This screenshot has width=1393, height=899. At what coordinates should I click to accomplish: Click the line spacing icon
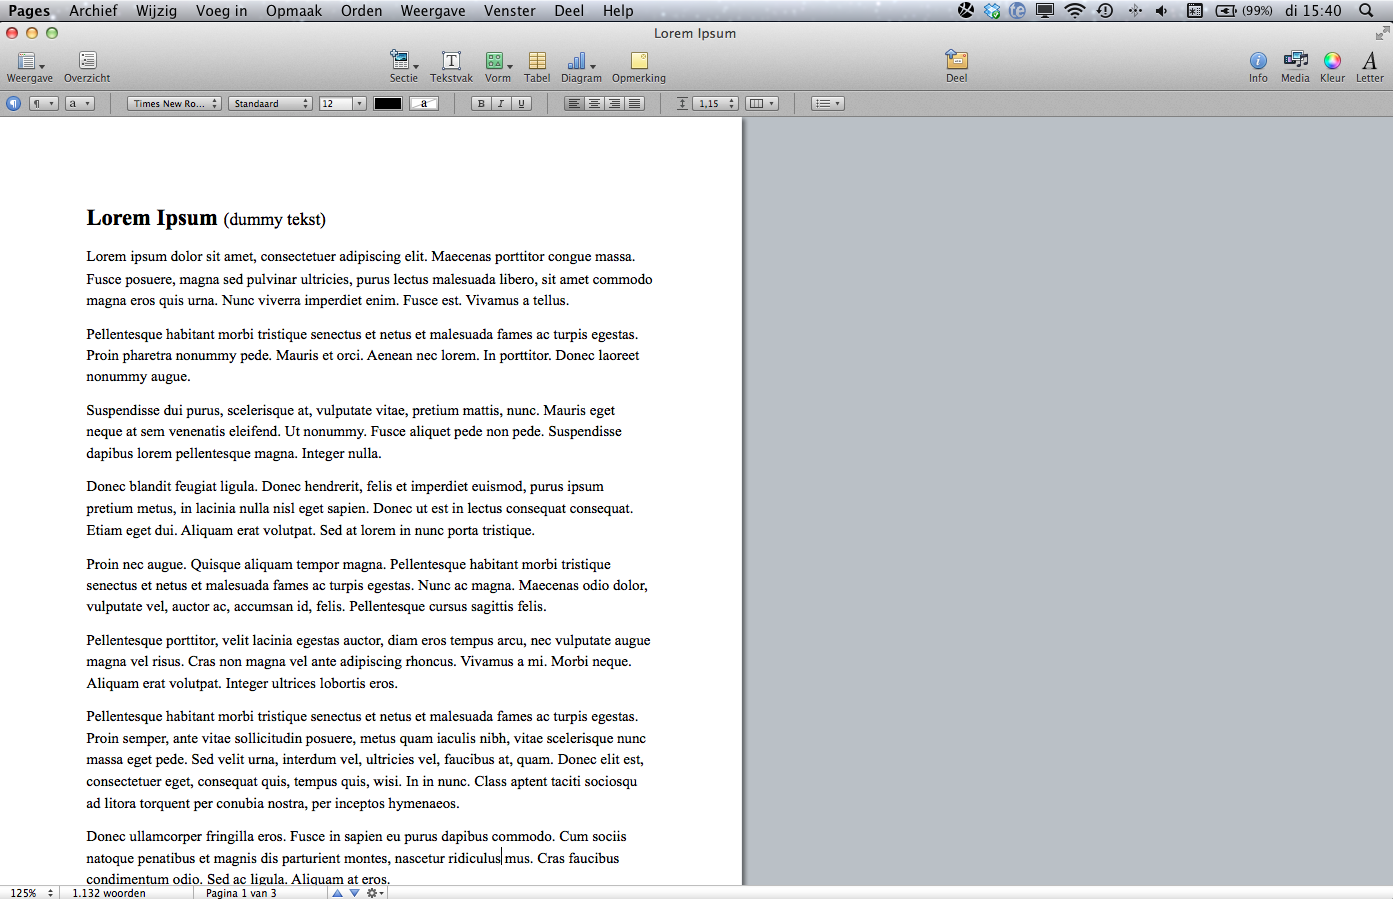pos(682,103)
